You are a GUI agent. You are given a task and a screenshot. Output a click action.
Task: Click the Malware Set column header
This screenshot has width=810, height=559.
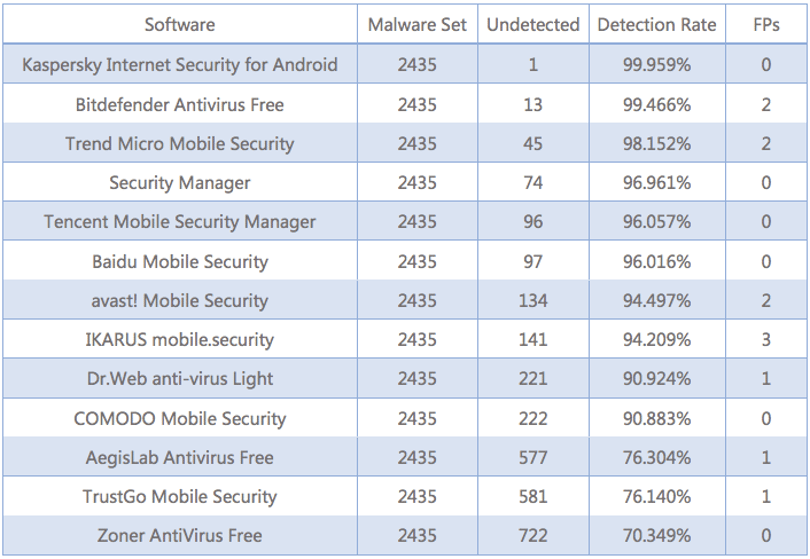click(417, 24)
